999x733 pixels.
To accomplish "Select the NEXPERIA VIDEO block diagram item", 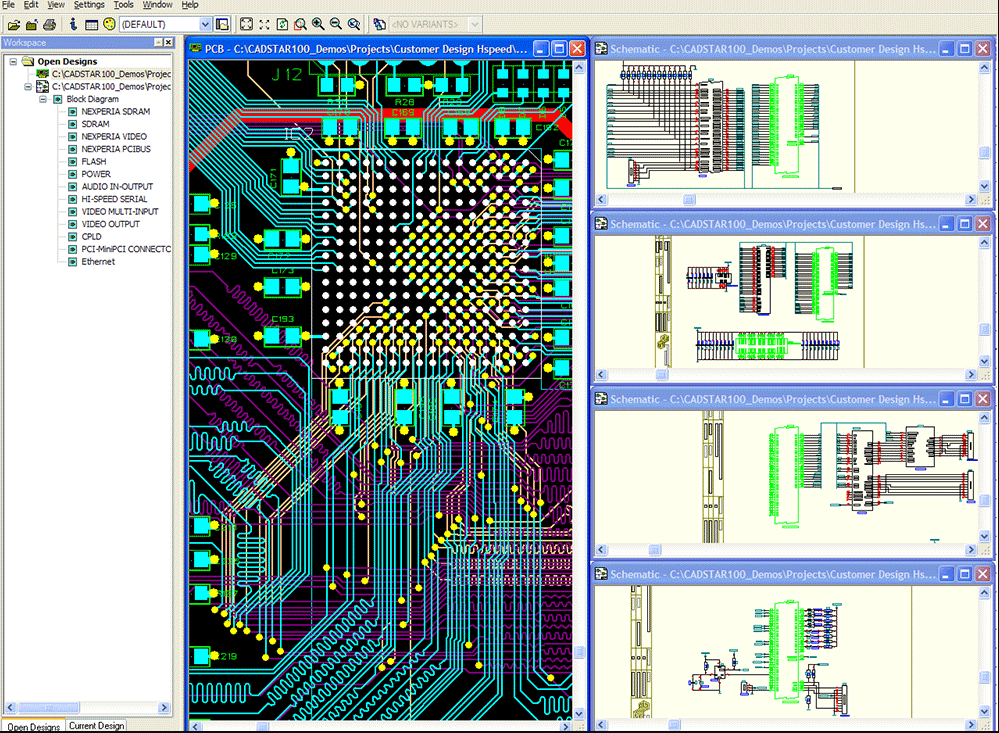I will pyautogui.click(x=113, y=136).
